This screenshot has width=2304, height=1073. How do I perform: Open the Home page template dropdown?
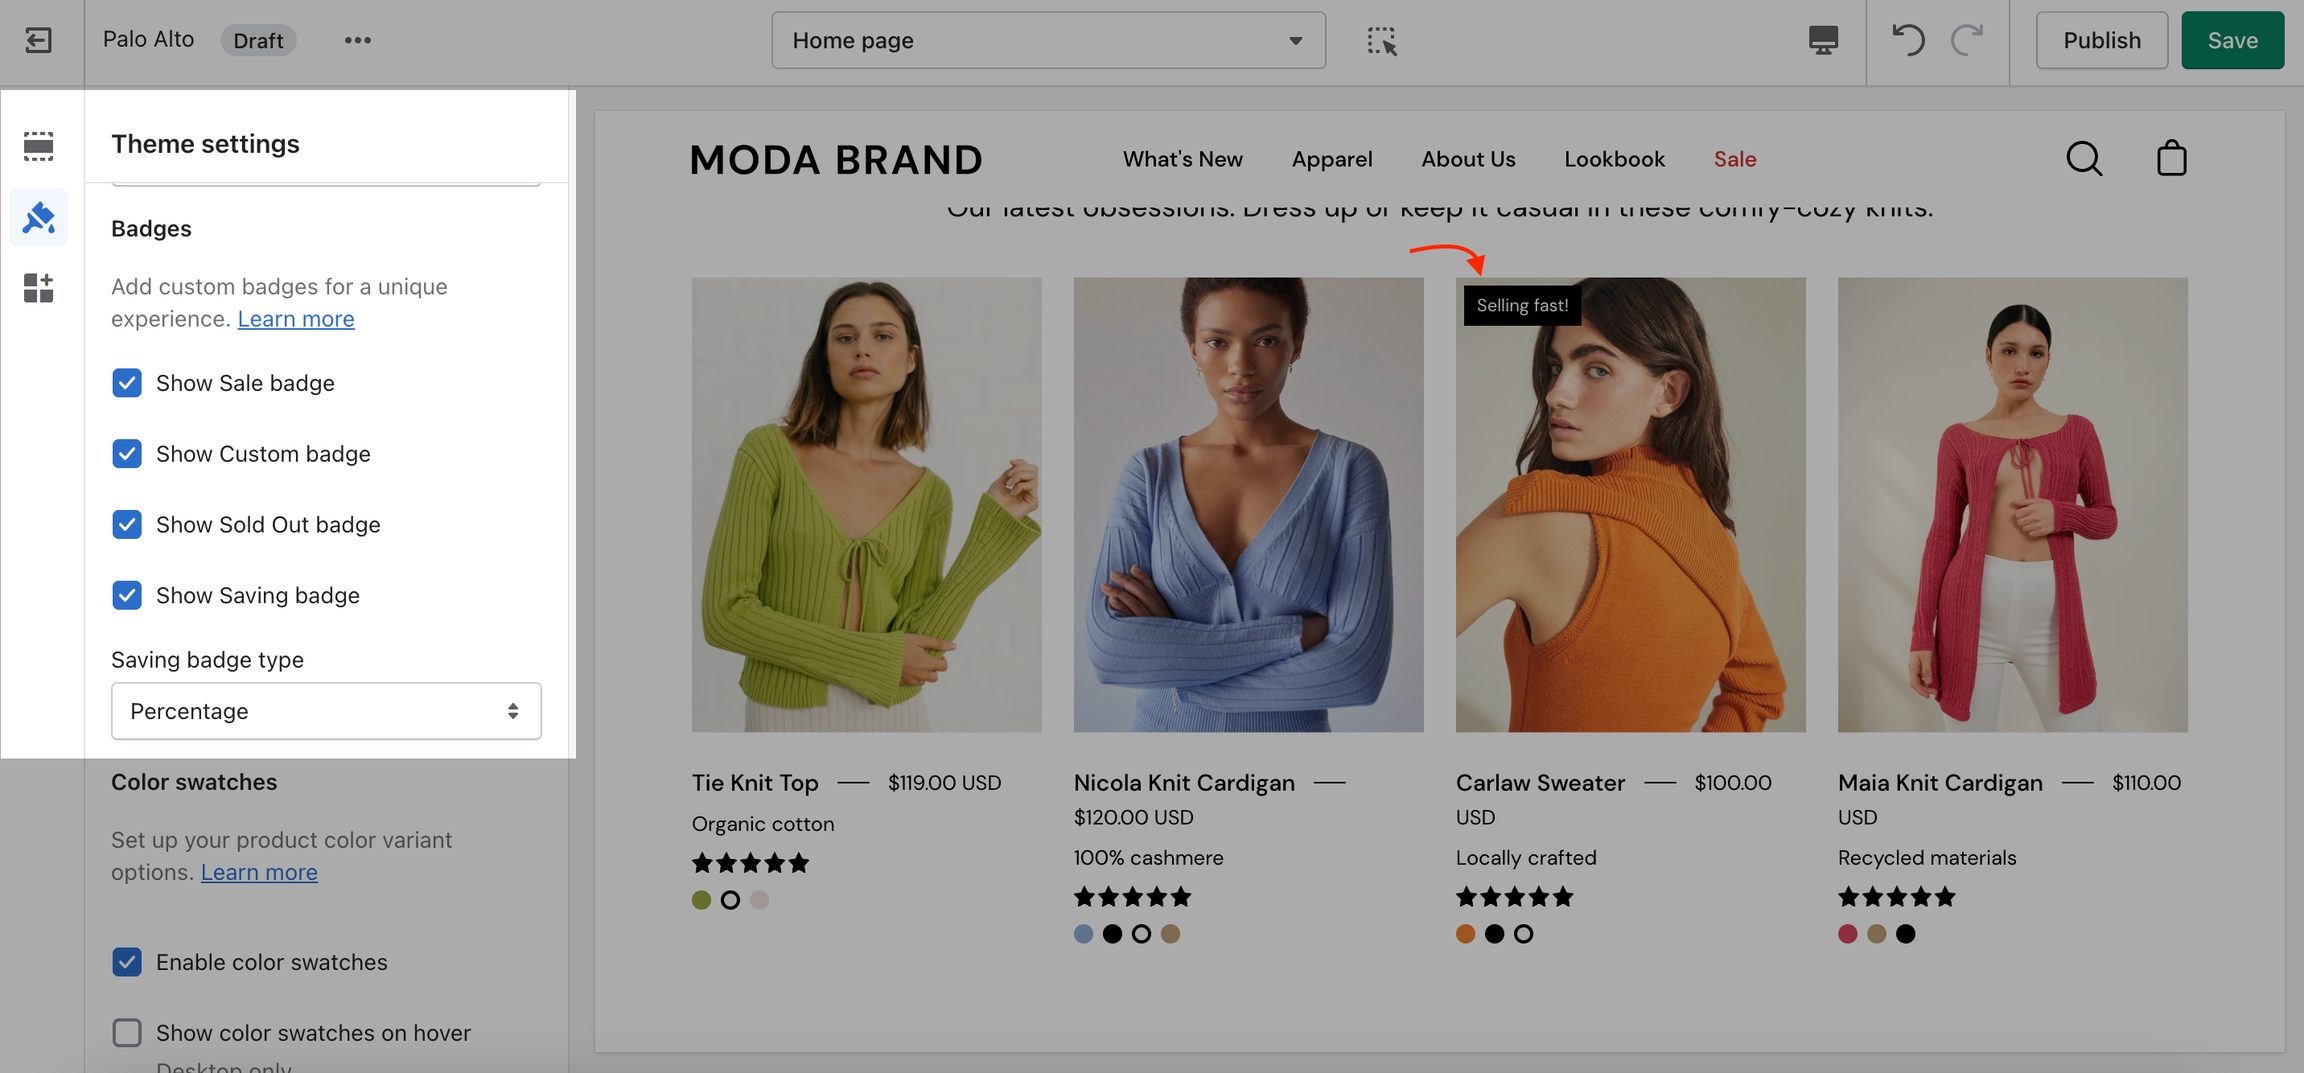[1048, 40]
